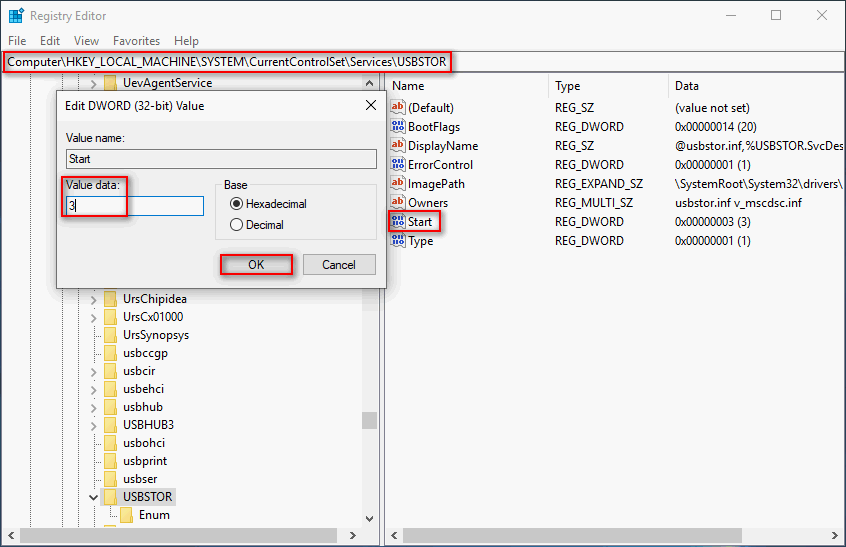Screen dimensions: 846x547
Task: Click the ImagePath string value icon
Action: [x=398, y=183]
